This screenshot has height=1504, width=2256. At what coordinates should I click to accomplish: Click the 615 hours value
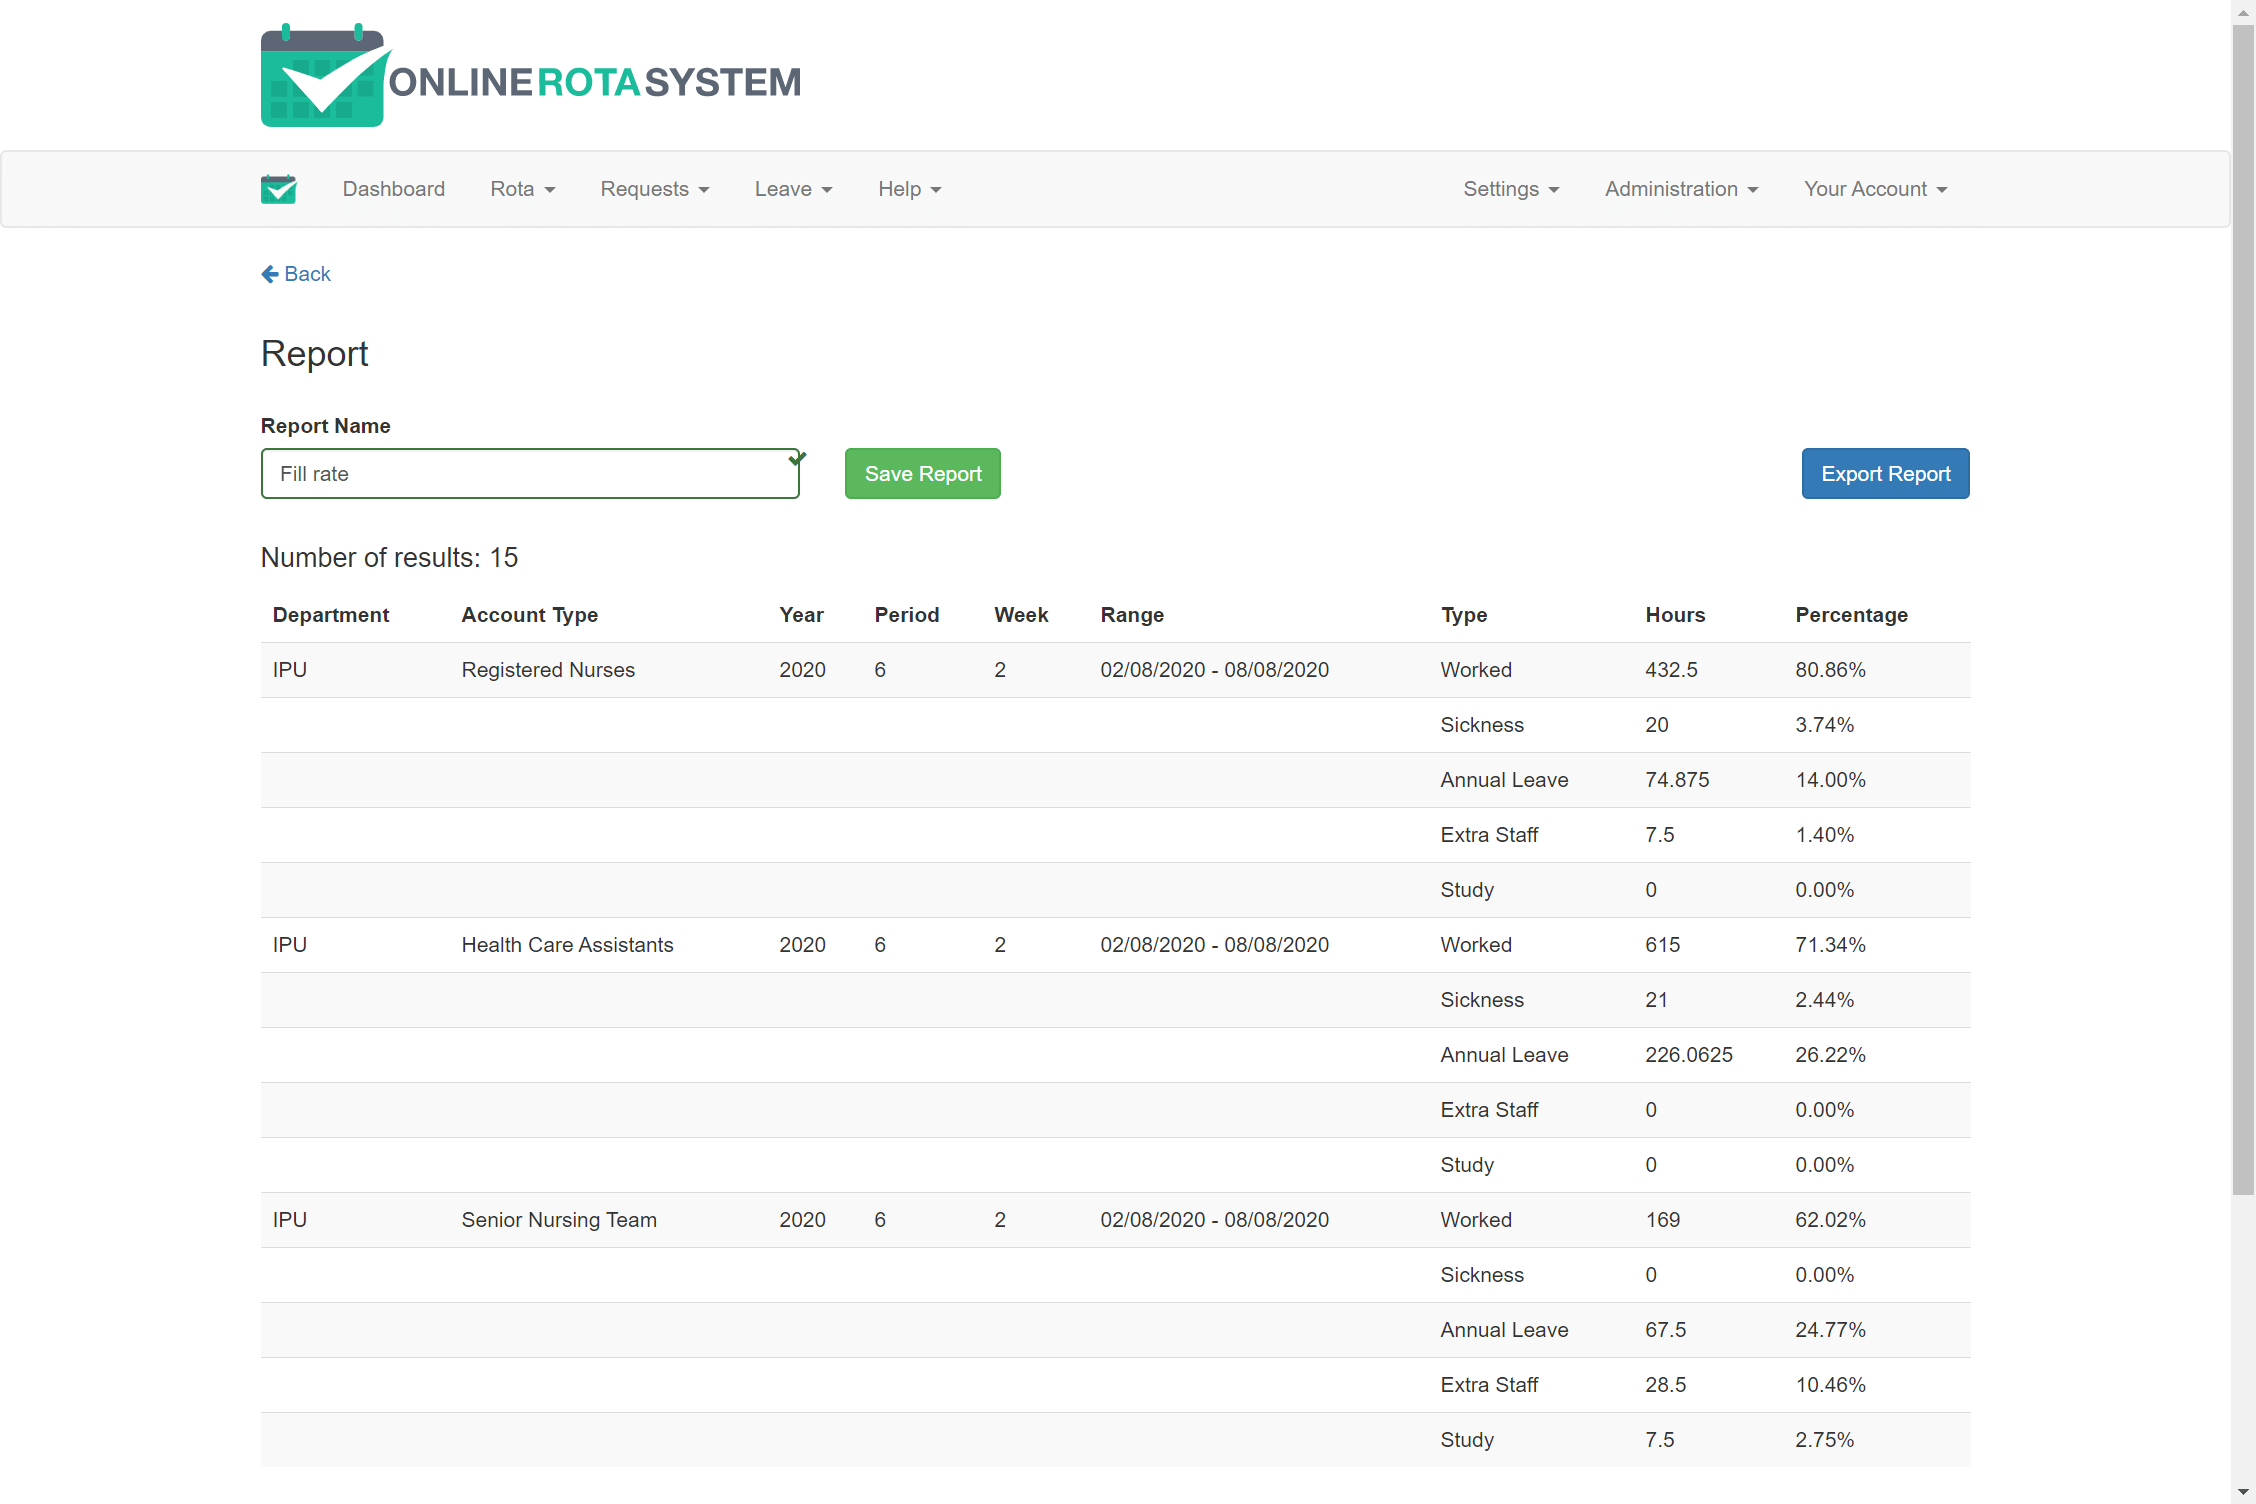1663,945
